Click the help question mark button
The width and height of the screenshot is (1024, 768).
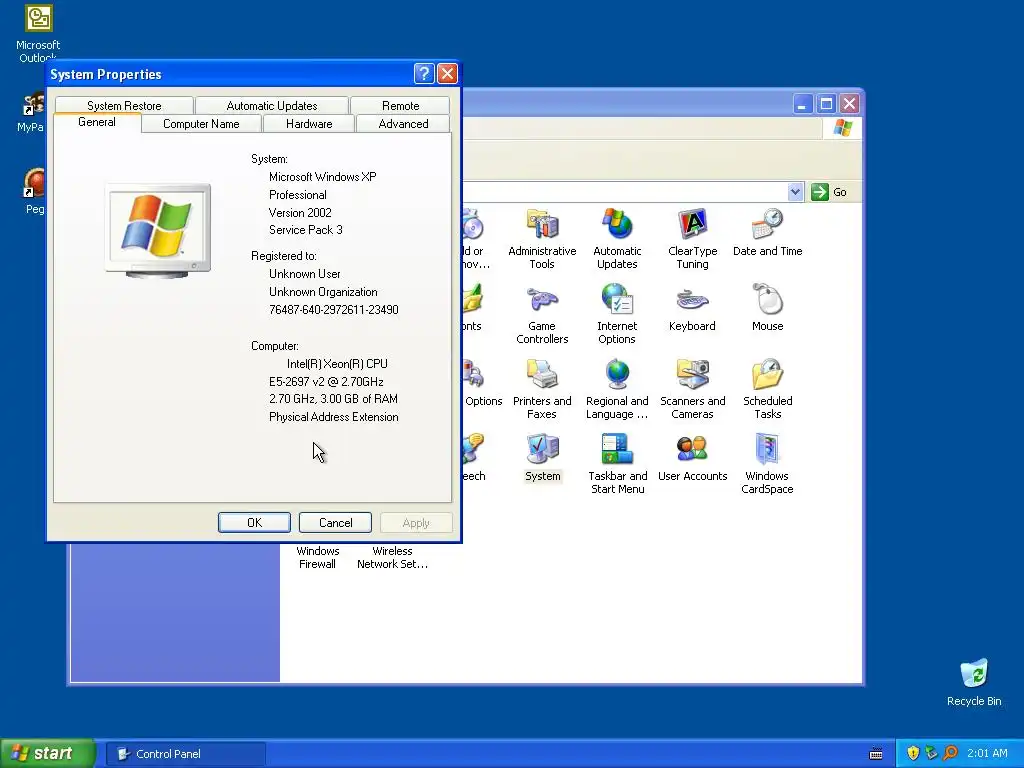424,73
